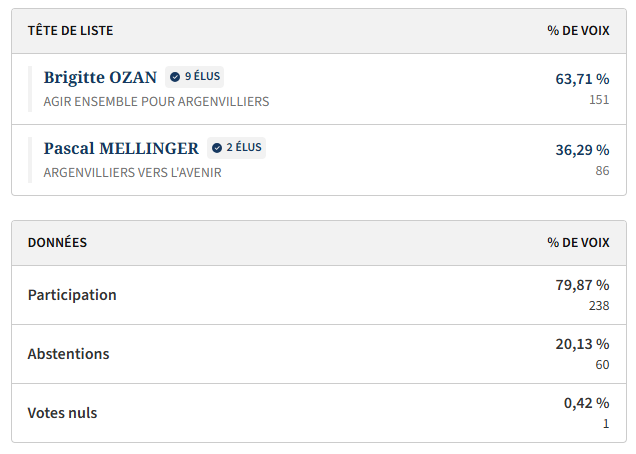Viewport: 636px width, 454px height.
Task: Click the DONNÉES column header
Action: tap(57, 242)
